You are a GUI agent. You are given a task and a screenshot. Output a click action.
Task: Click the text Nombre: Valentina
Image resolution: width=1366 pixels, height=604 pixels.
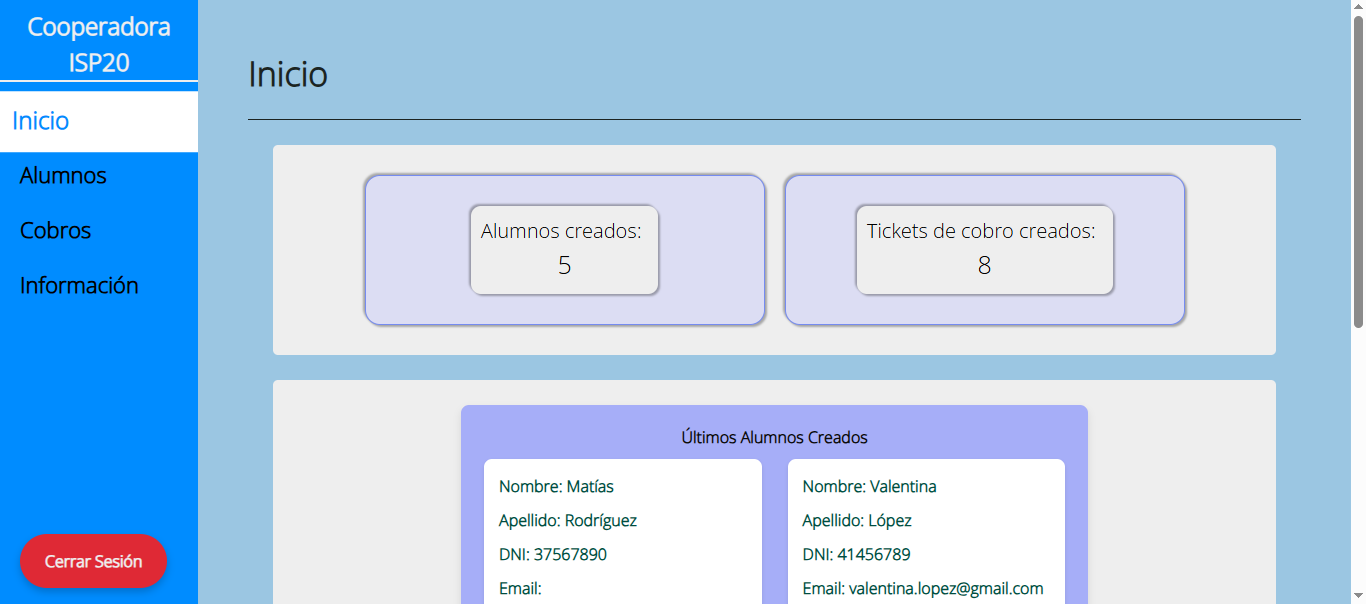pos(870,487)
